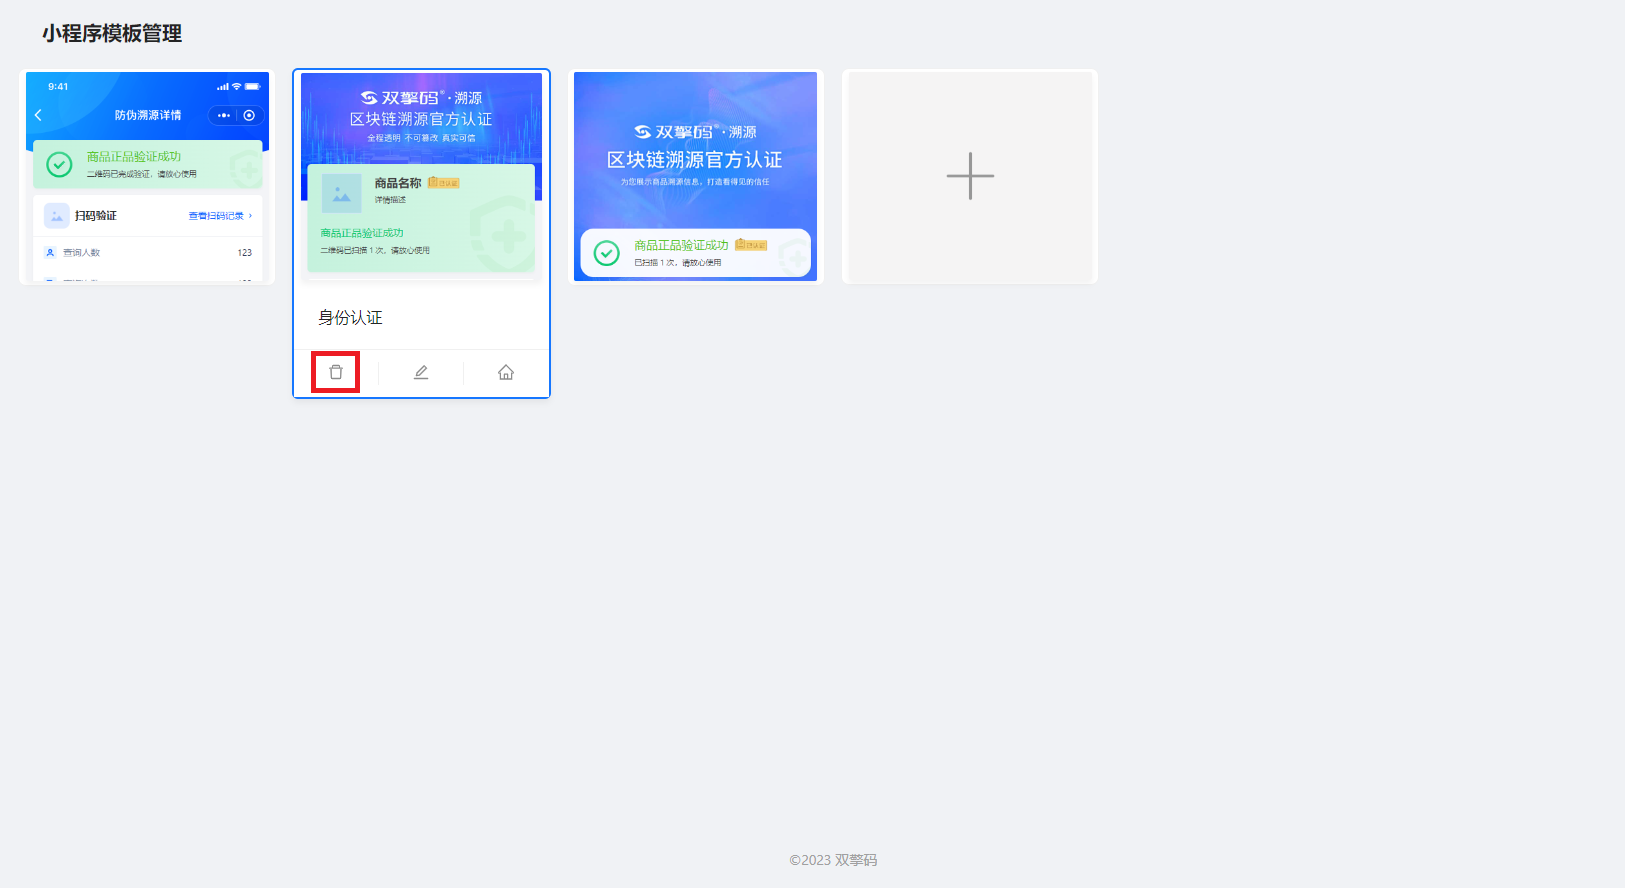The image size is (1625, 888).
Task: Open the 防伪溯源详情 template thumbnail
Action: pos(147,177)
